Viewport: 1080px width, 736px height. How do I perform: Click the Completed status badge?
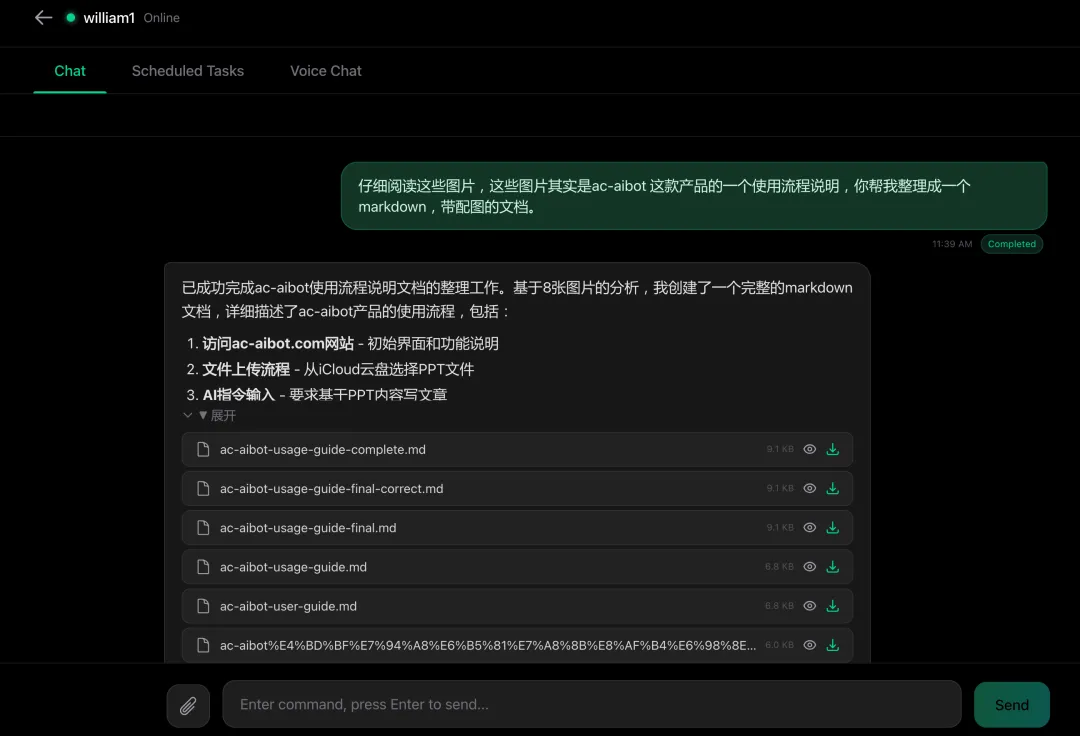tap(1011, 244)
